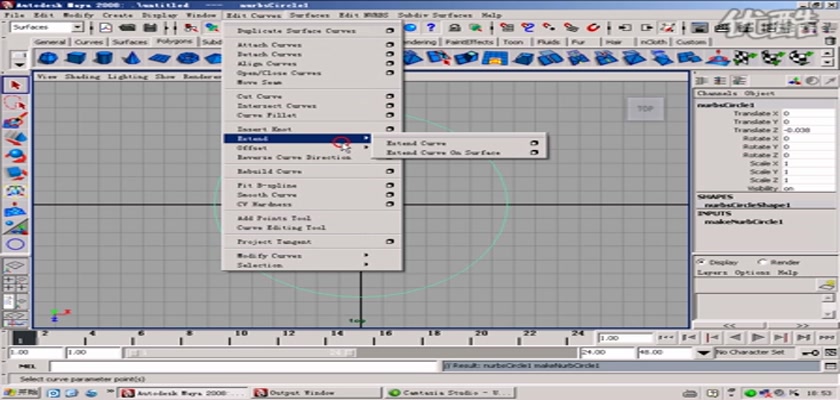The image size is (840, 400).
Task: Open the Shading menu in viewport panel
Action: [x=82, y=77]
